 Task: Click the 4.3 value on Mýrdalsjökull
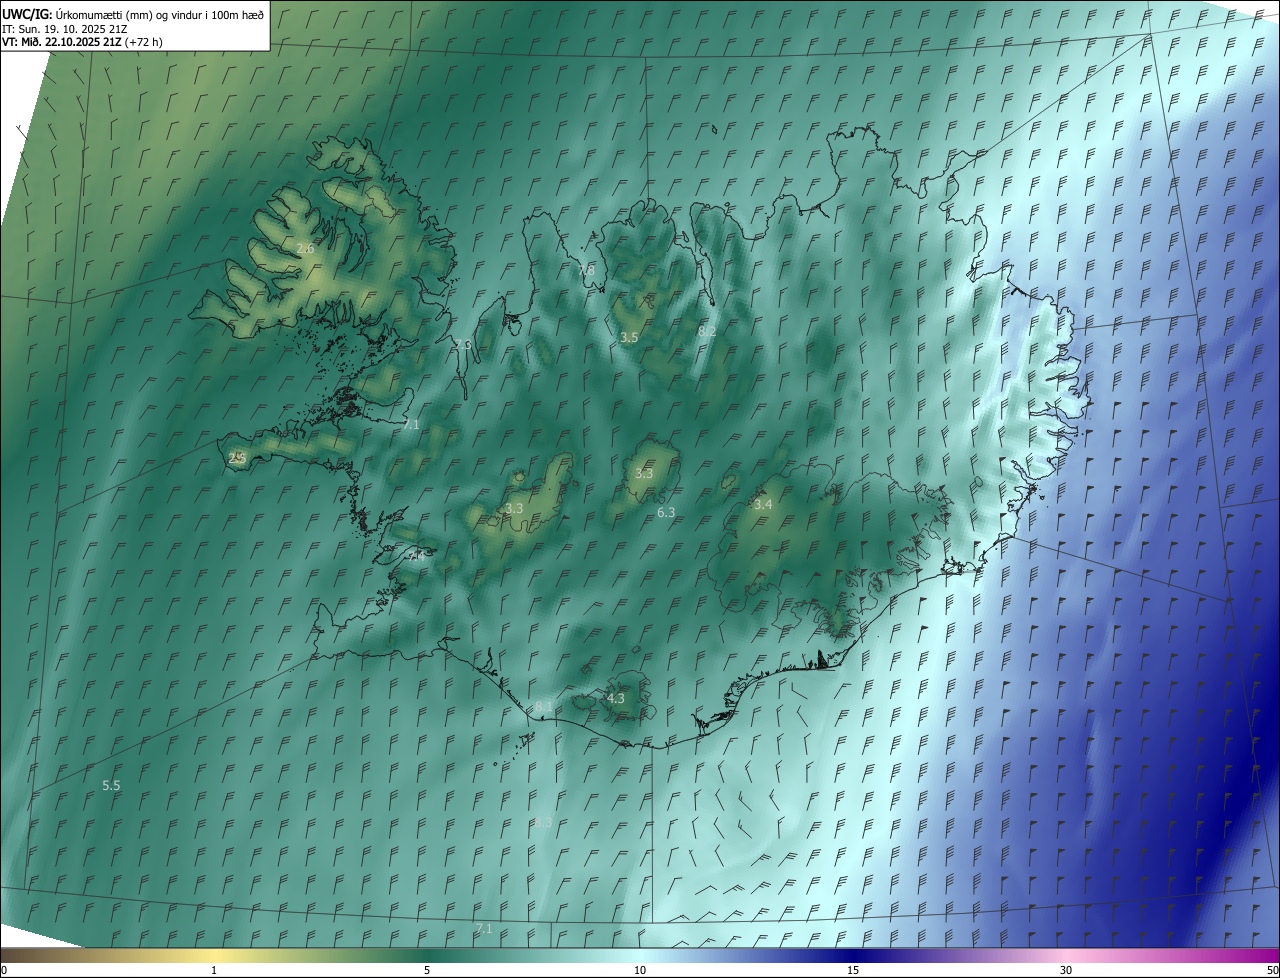point(616,698)
